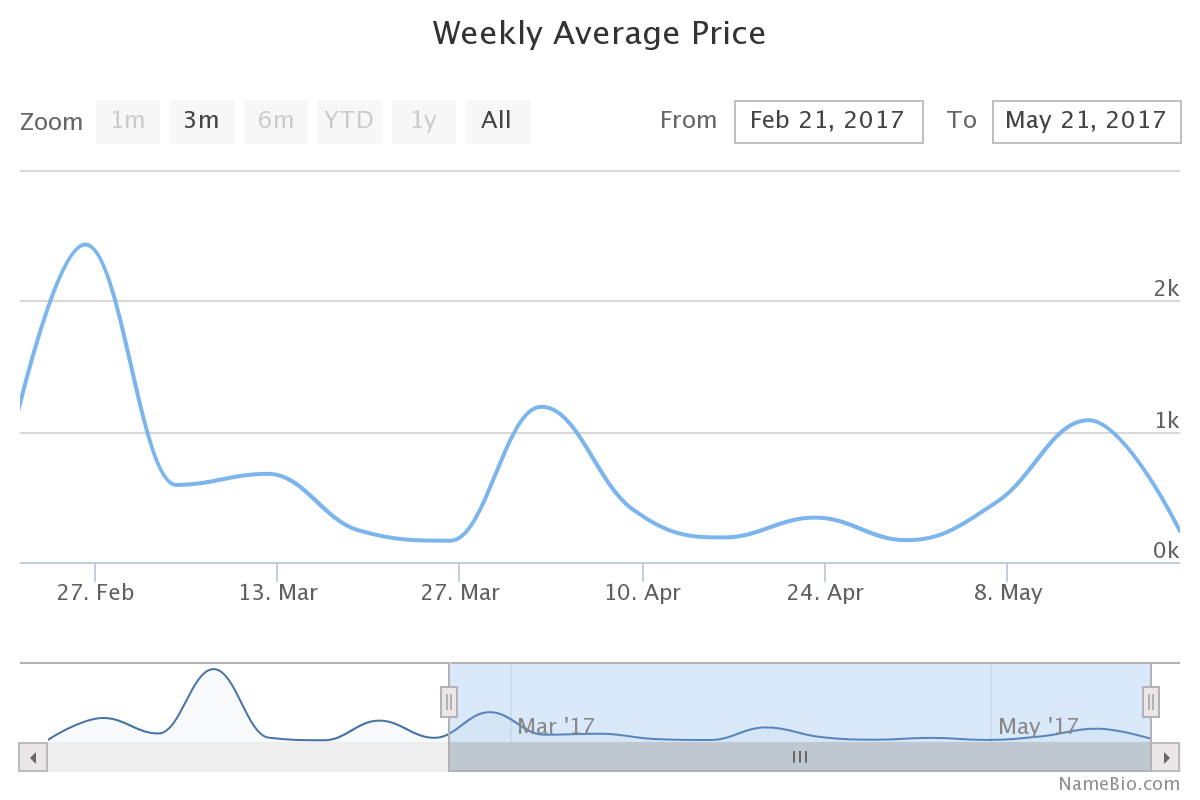Screen dimensions: 1200x800
Task: Click the late-February peak on price line
Action: coord(86,245)
